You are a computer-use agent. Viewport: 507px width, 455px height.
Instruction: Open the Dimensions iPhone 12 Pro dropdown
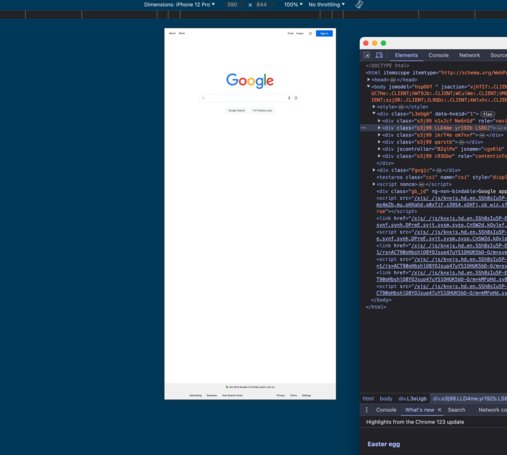(x=179, y=4)
